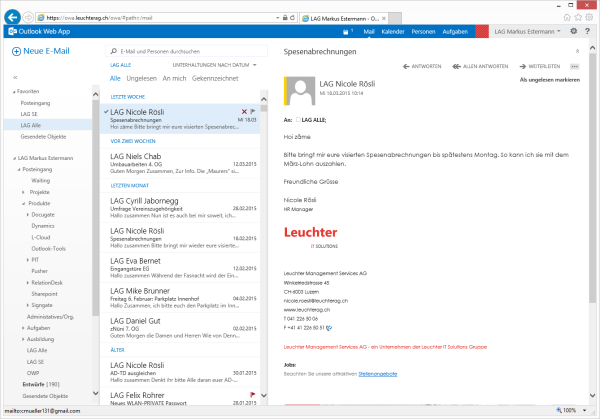Click reading pane scrollbar thumb
Image resolution: width=600 pixels, height=419 pixels.
[x=592, y=178]
